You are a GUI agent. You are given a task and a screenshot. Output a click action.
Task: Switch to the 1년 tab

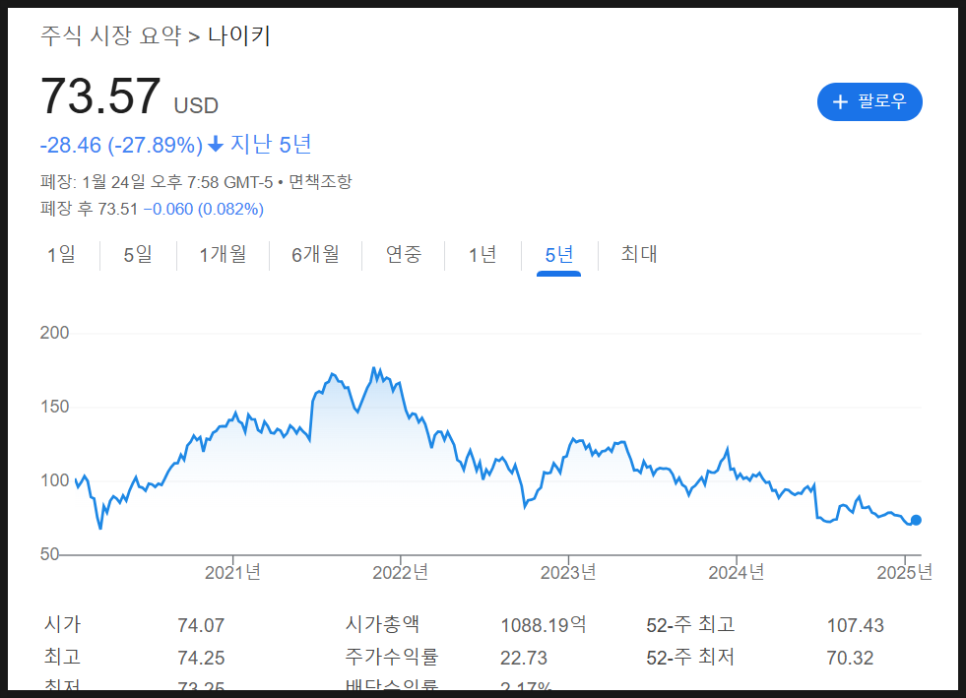point(482,254)
